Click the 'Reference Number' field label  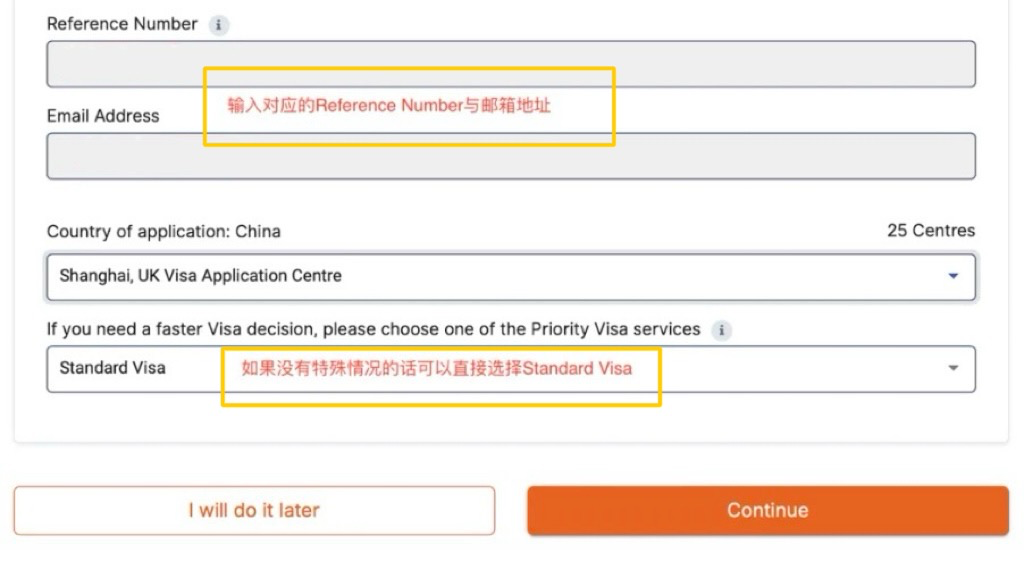point(122,24)
